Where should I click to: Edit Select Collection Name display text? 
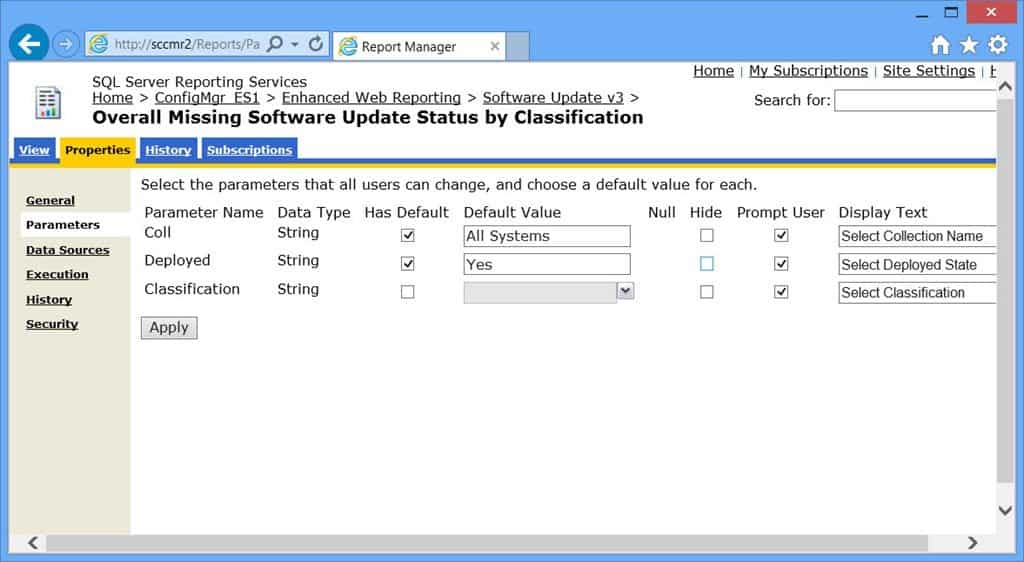(x=918, y=236)
